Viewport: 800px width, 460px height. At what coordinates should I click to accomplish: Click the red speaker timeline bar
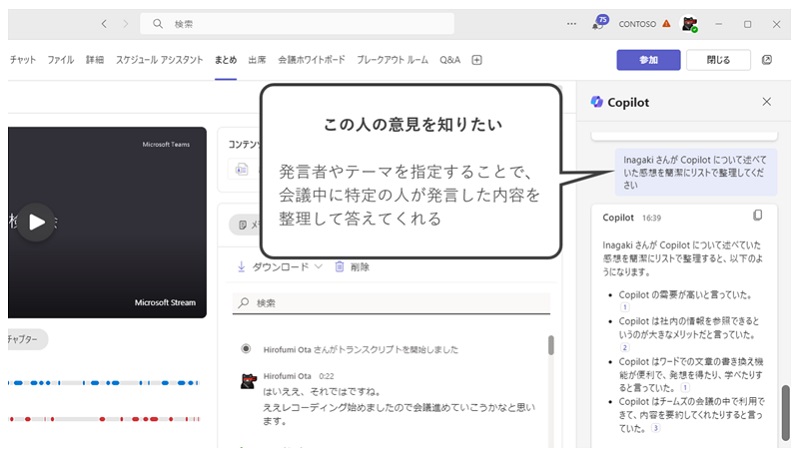104,419
